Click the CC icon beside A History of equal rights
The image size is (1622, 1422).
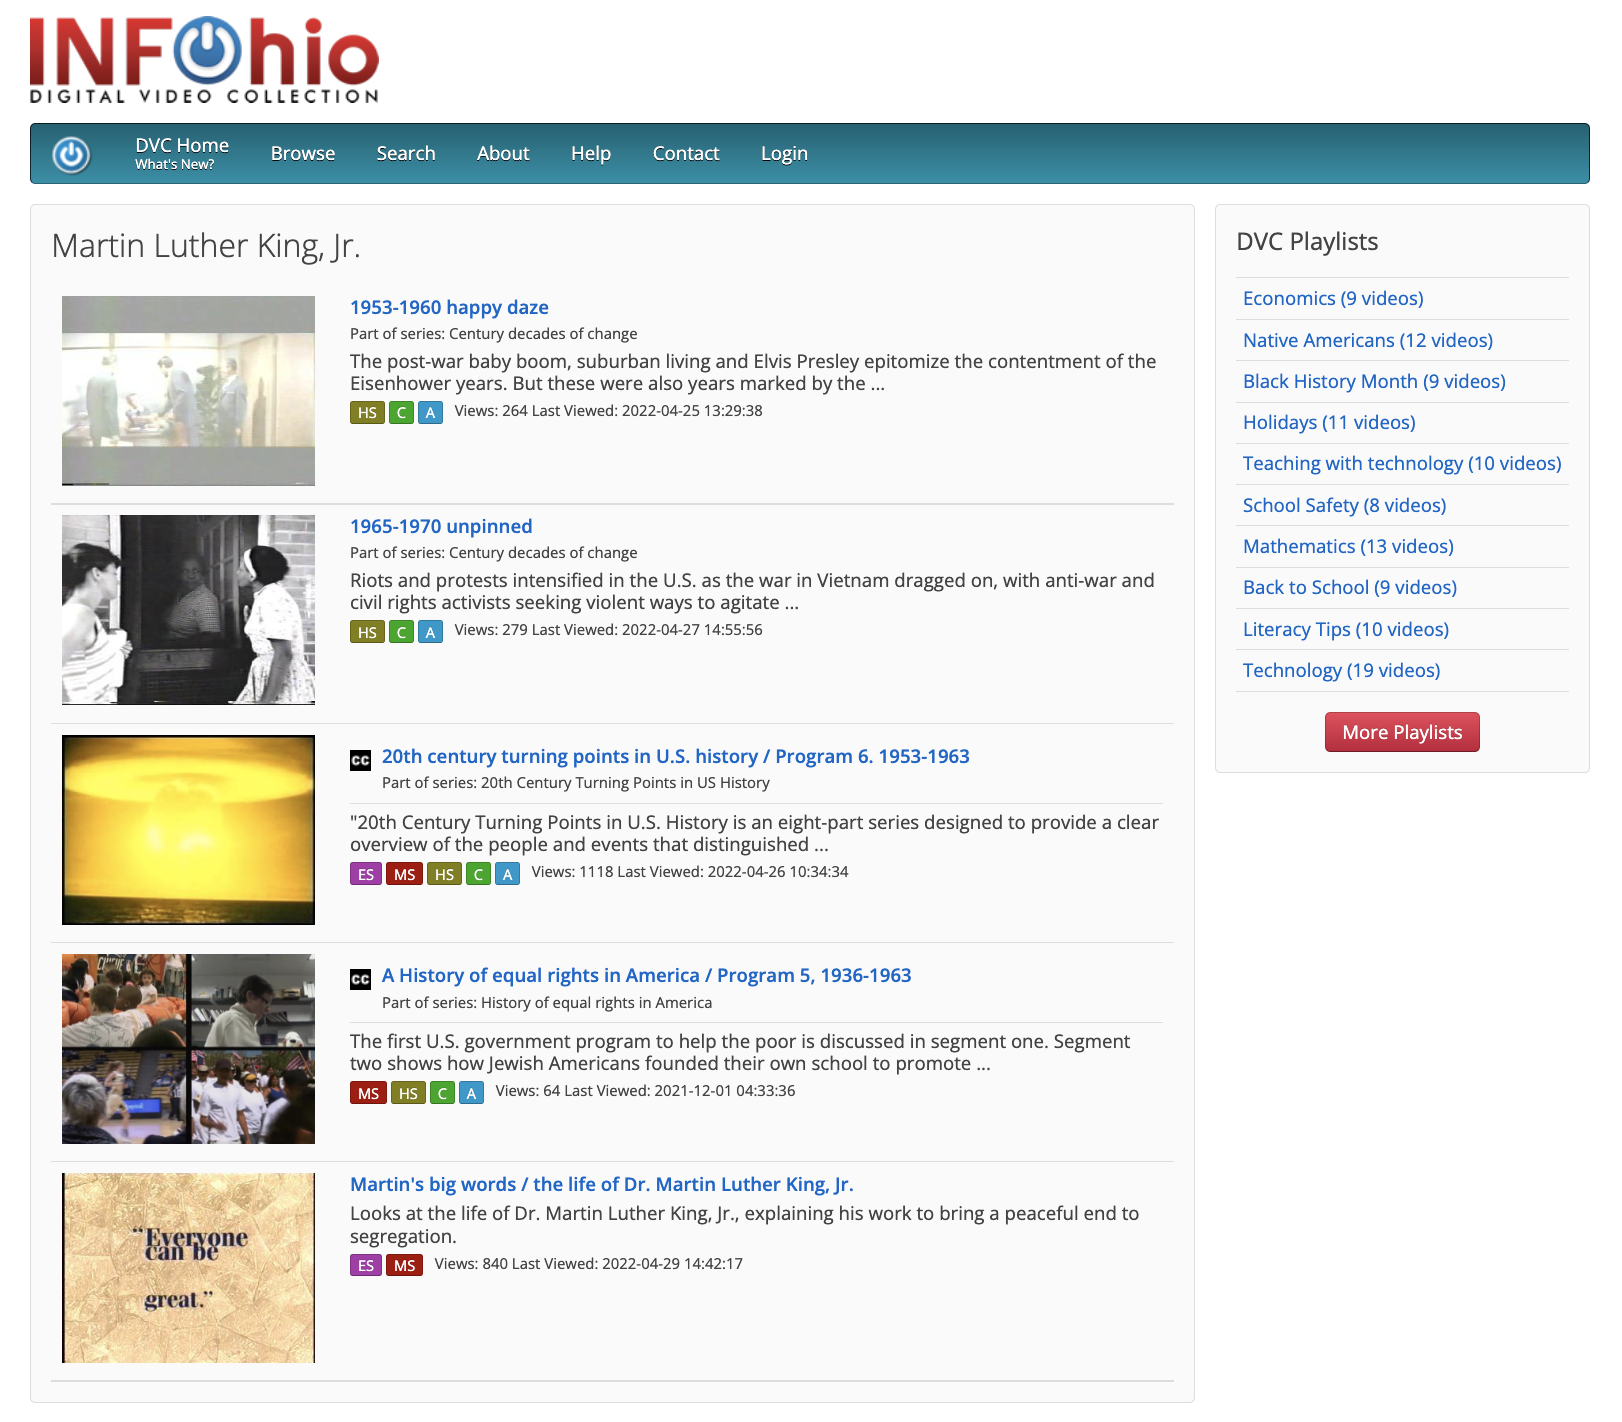(x=360, y=979)
